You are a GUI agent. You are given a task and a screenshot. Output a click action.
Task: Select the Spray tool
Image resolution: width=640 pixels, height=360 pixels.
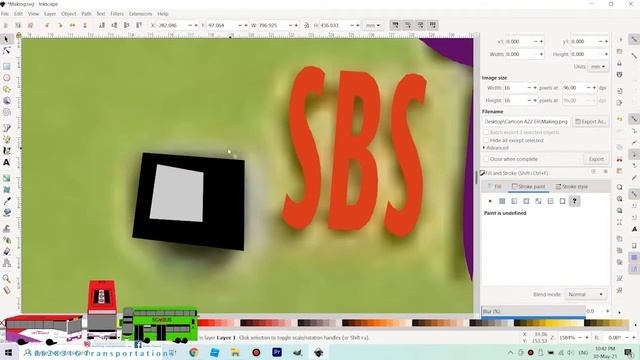tap(7, 240)
